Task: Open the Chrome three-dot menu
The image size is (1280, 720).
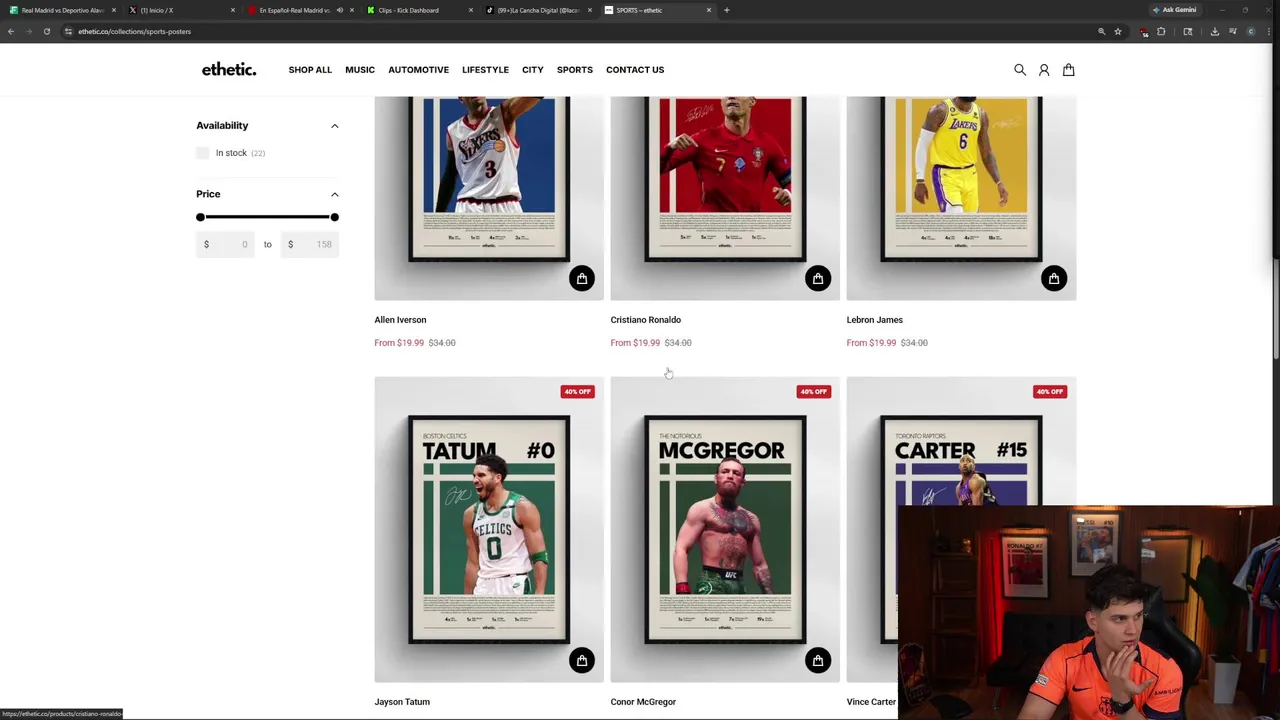Action: click(x=1268, y=31)
